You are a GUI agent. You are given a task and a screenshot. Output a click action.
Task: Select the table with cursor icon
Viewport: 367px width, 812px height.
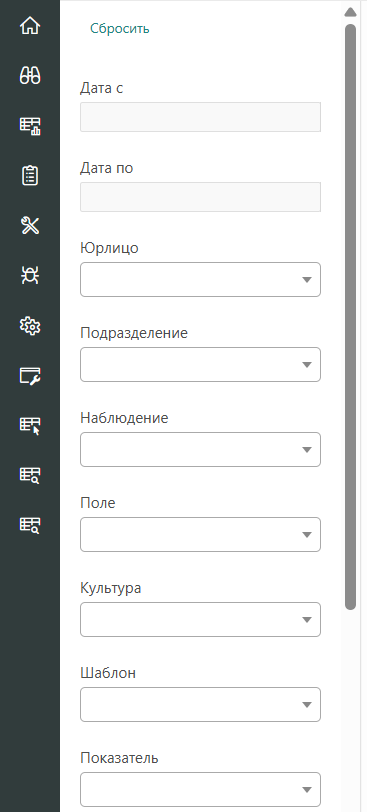click(30, 426)
